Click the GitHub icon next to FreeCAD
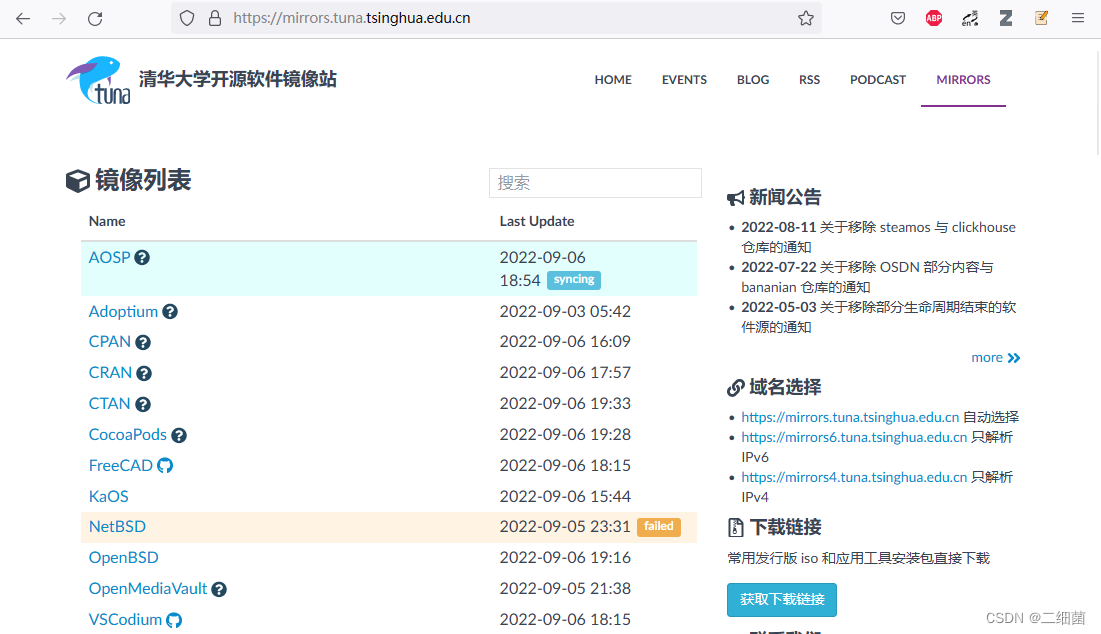Viewport: 1101px width, 634px height. (165, 465)
